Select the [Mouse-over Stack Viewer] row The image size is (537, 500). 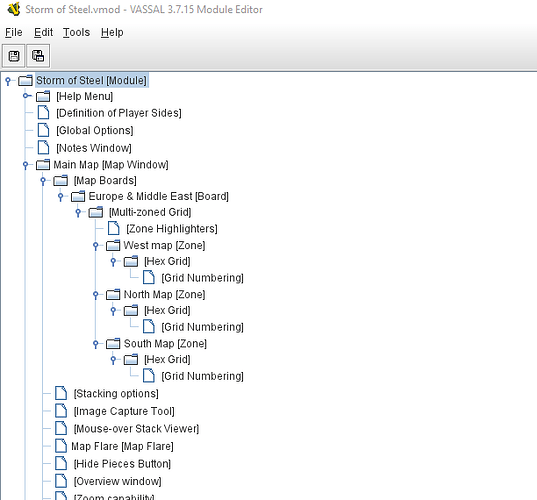coord(136,428)
